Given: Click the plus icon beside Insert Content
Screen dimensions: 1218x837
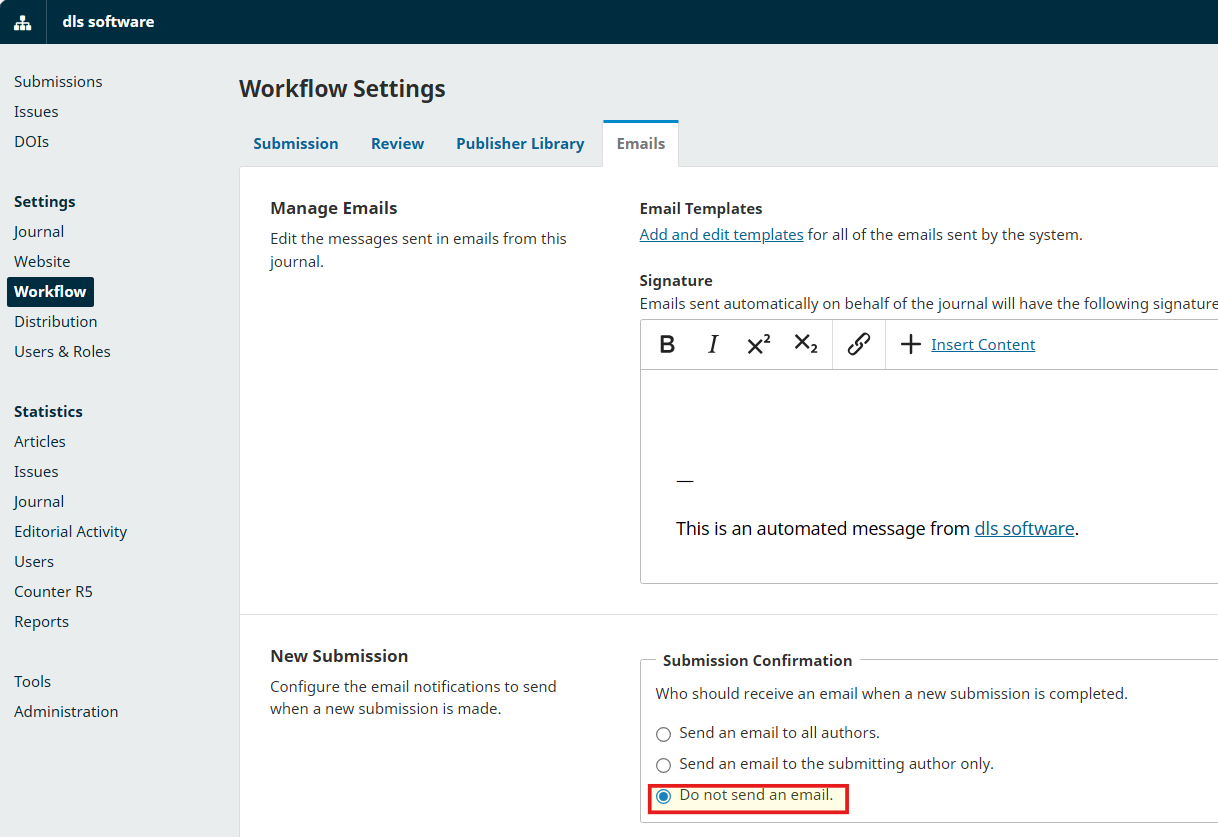Looking at the screenshot, I should click(x=910, y=345).
